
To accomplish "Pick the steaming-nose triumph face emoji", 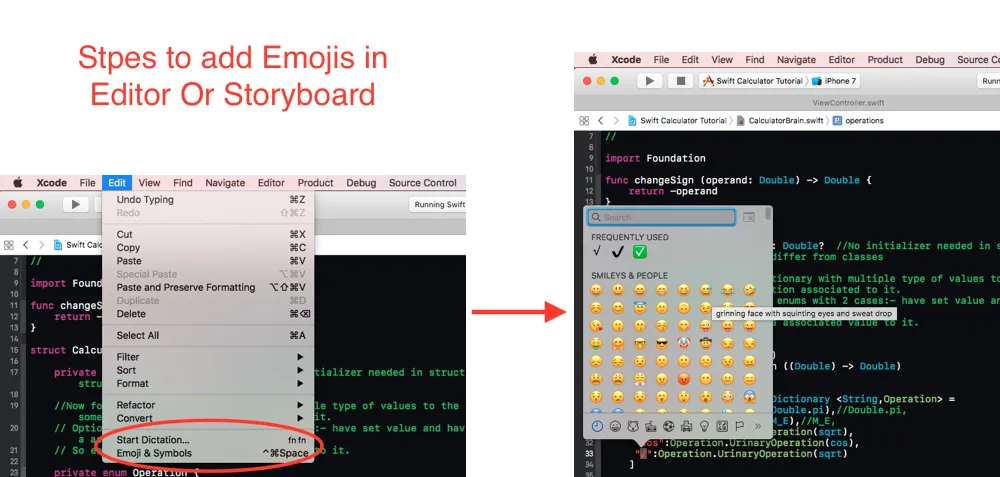I will (640, 379).
